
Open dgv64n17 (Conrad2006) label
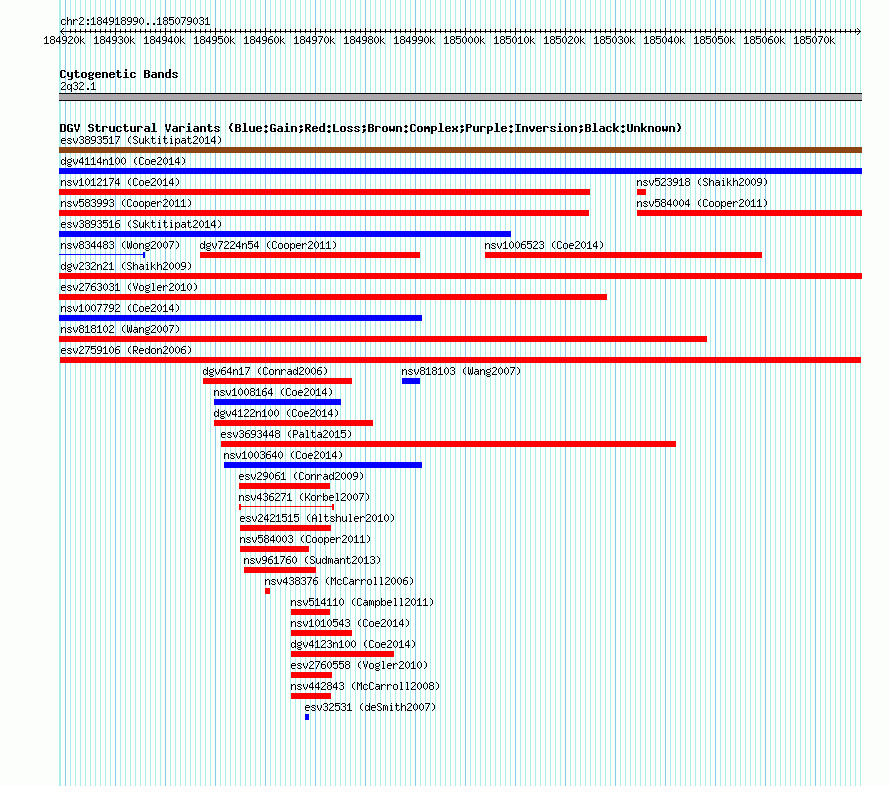coord(265,371)
